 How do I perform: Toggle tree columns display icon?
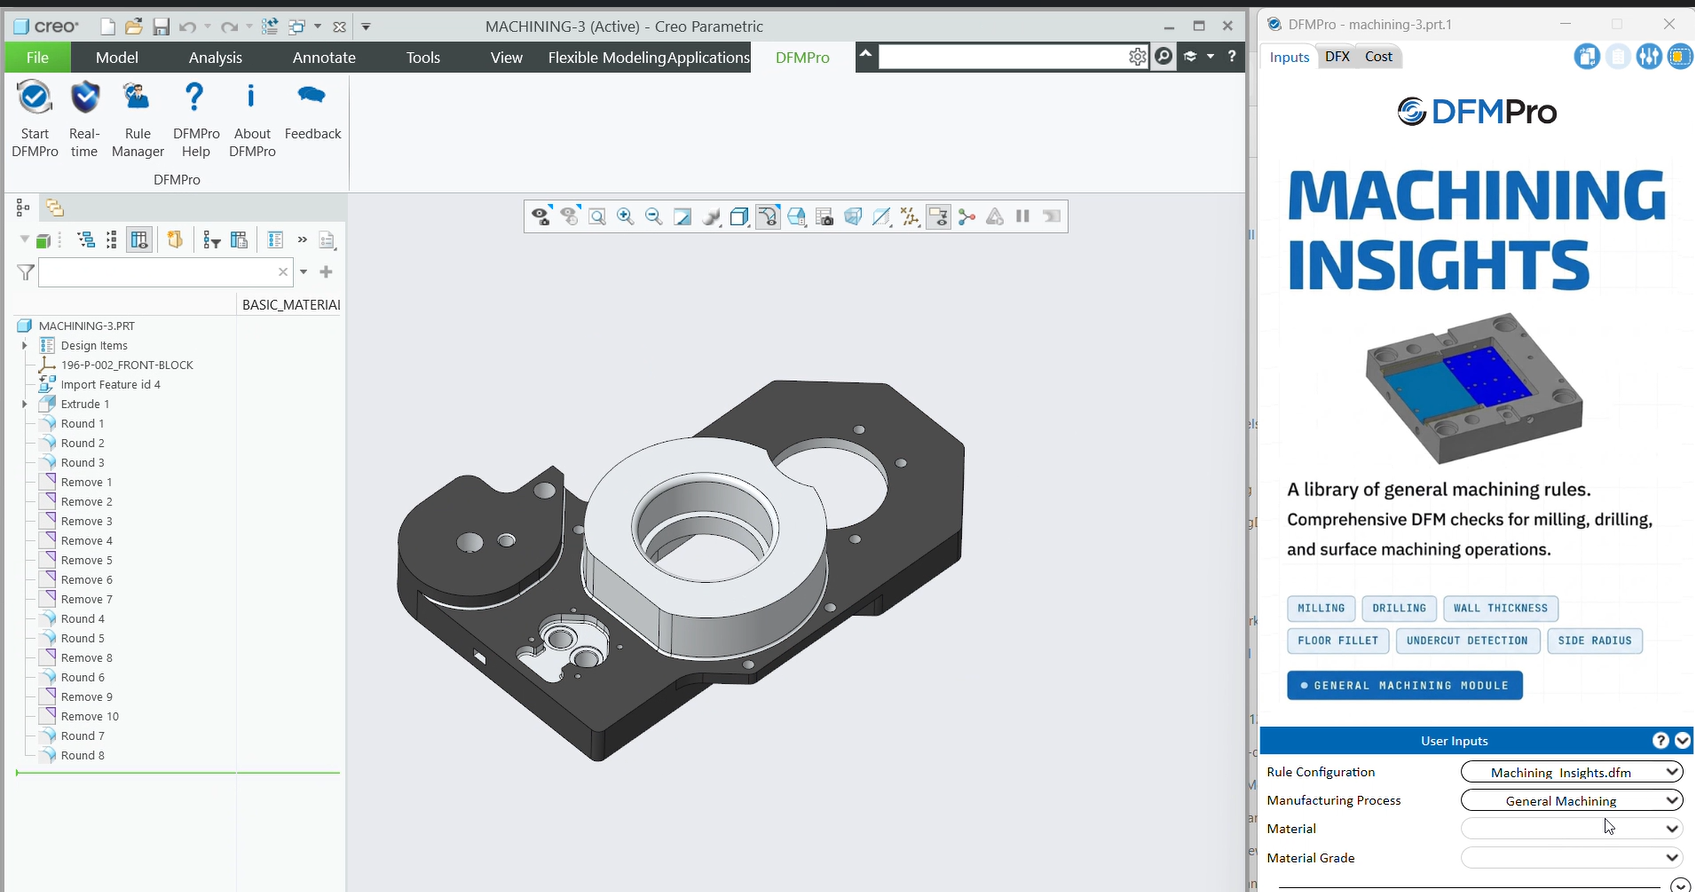point(139,240)
